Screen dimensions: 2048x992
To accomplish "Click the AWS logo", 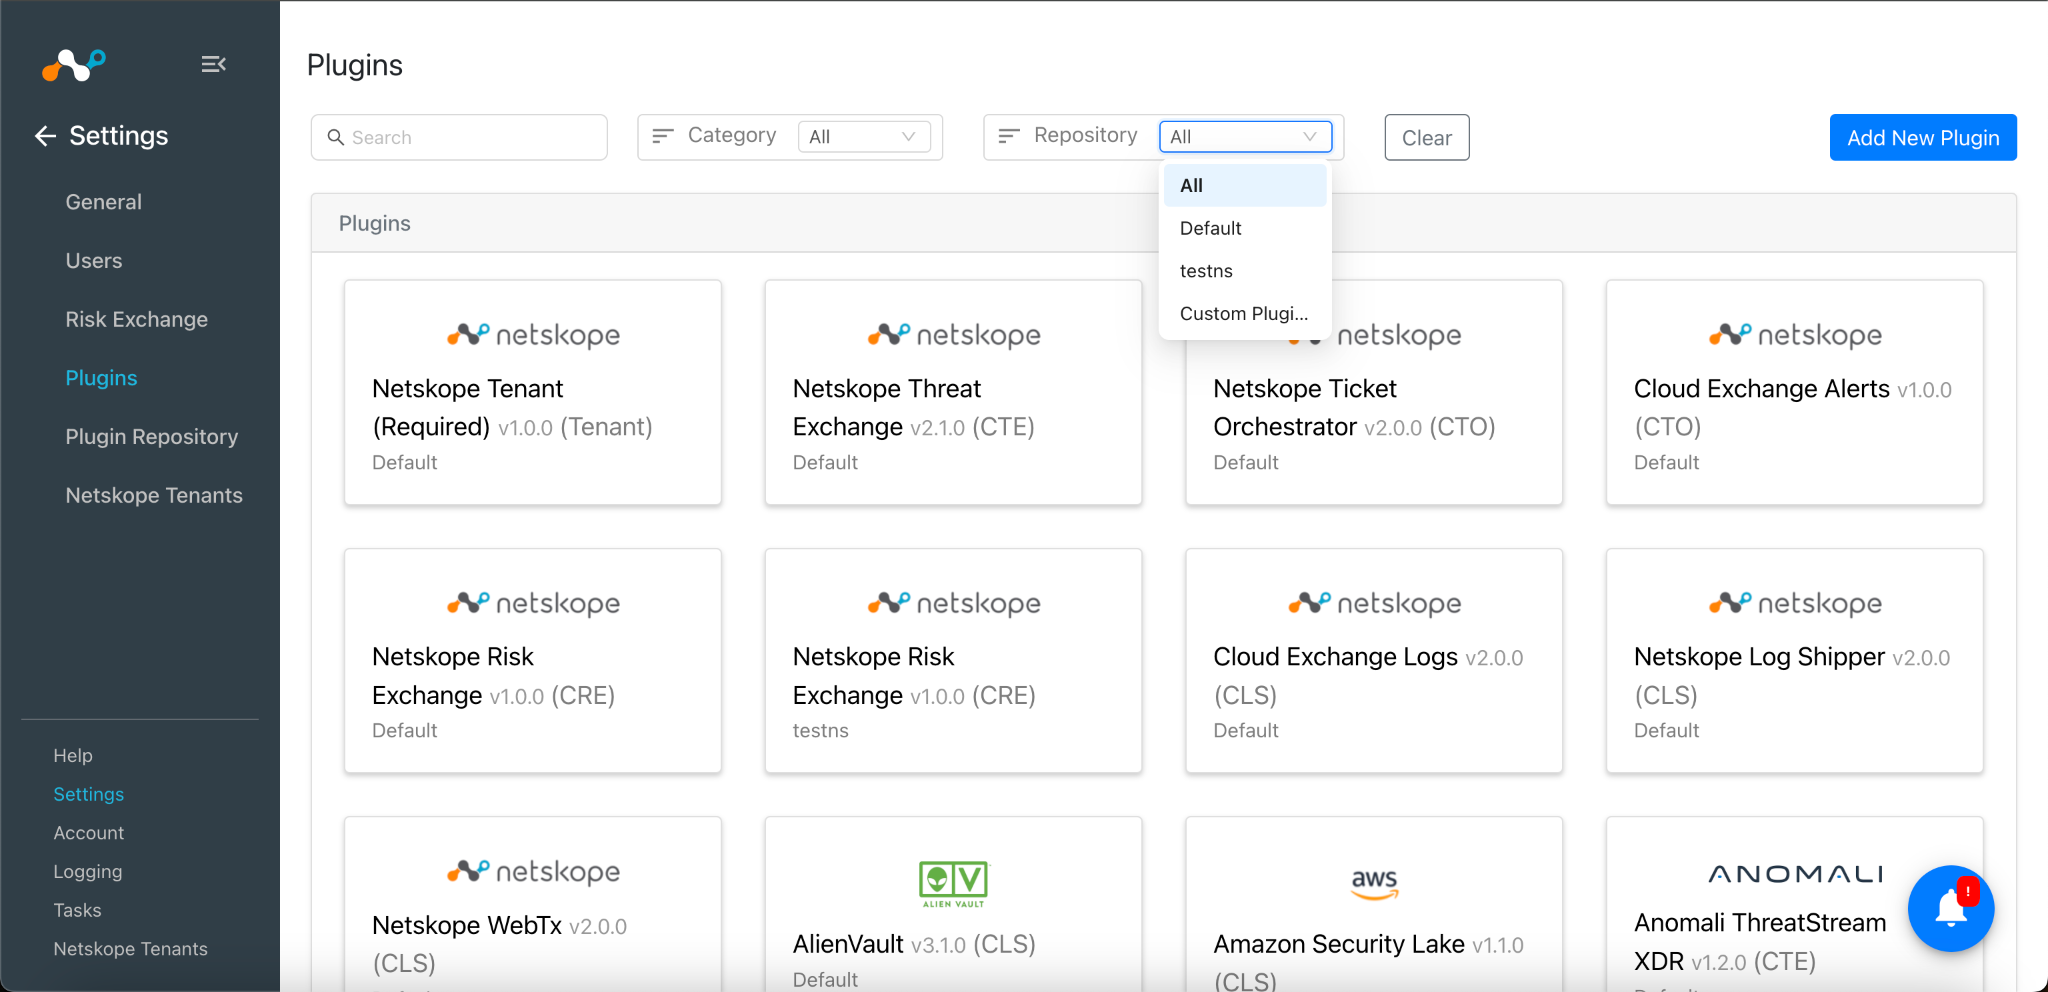I will pyautogui.click(x=1374, y=884).
